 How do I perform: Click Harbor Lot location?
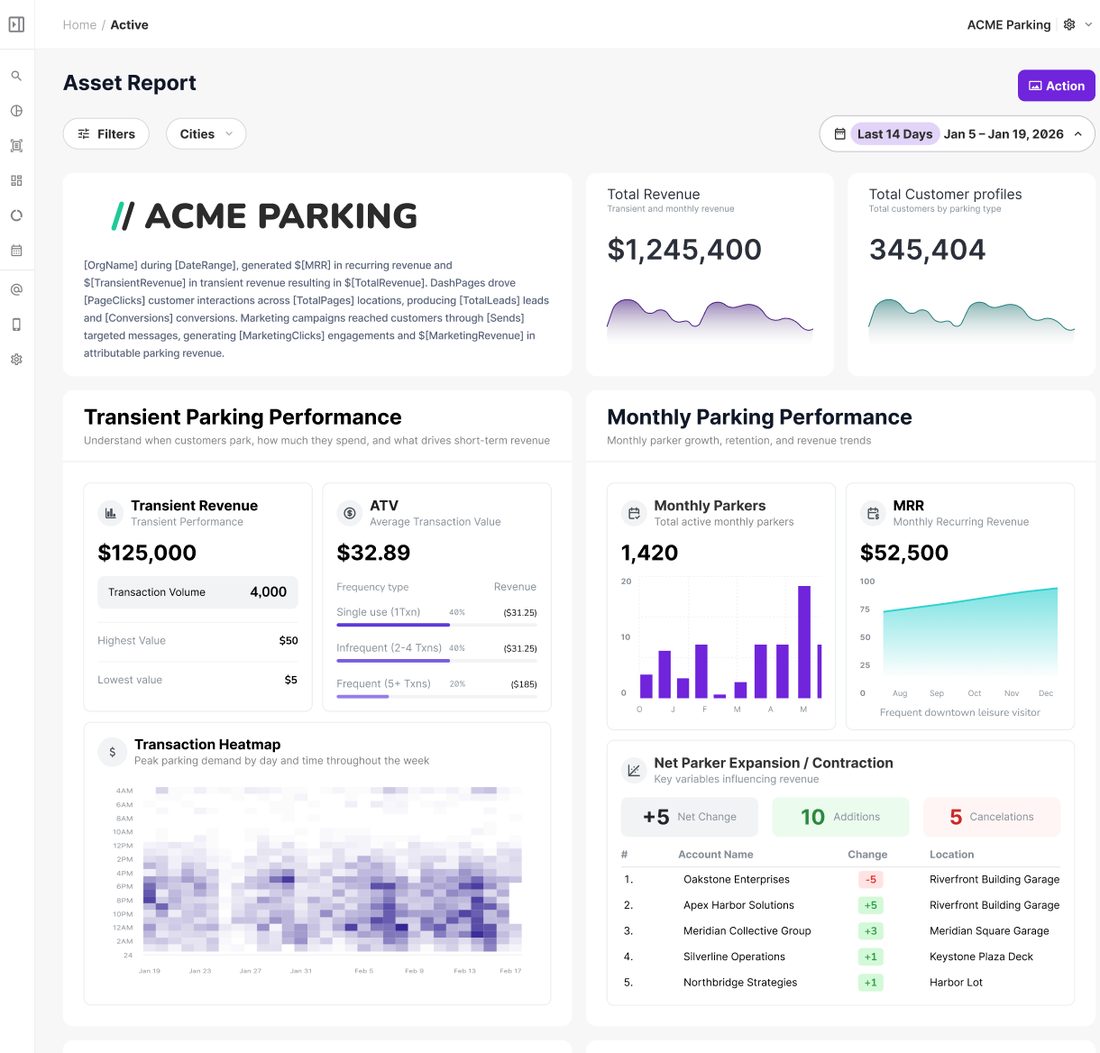pos(955,983)
